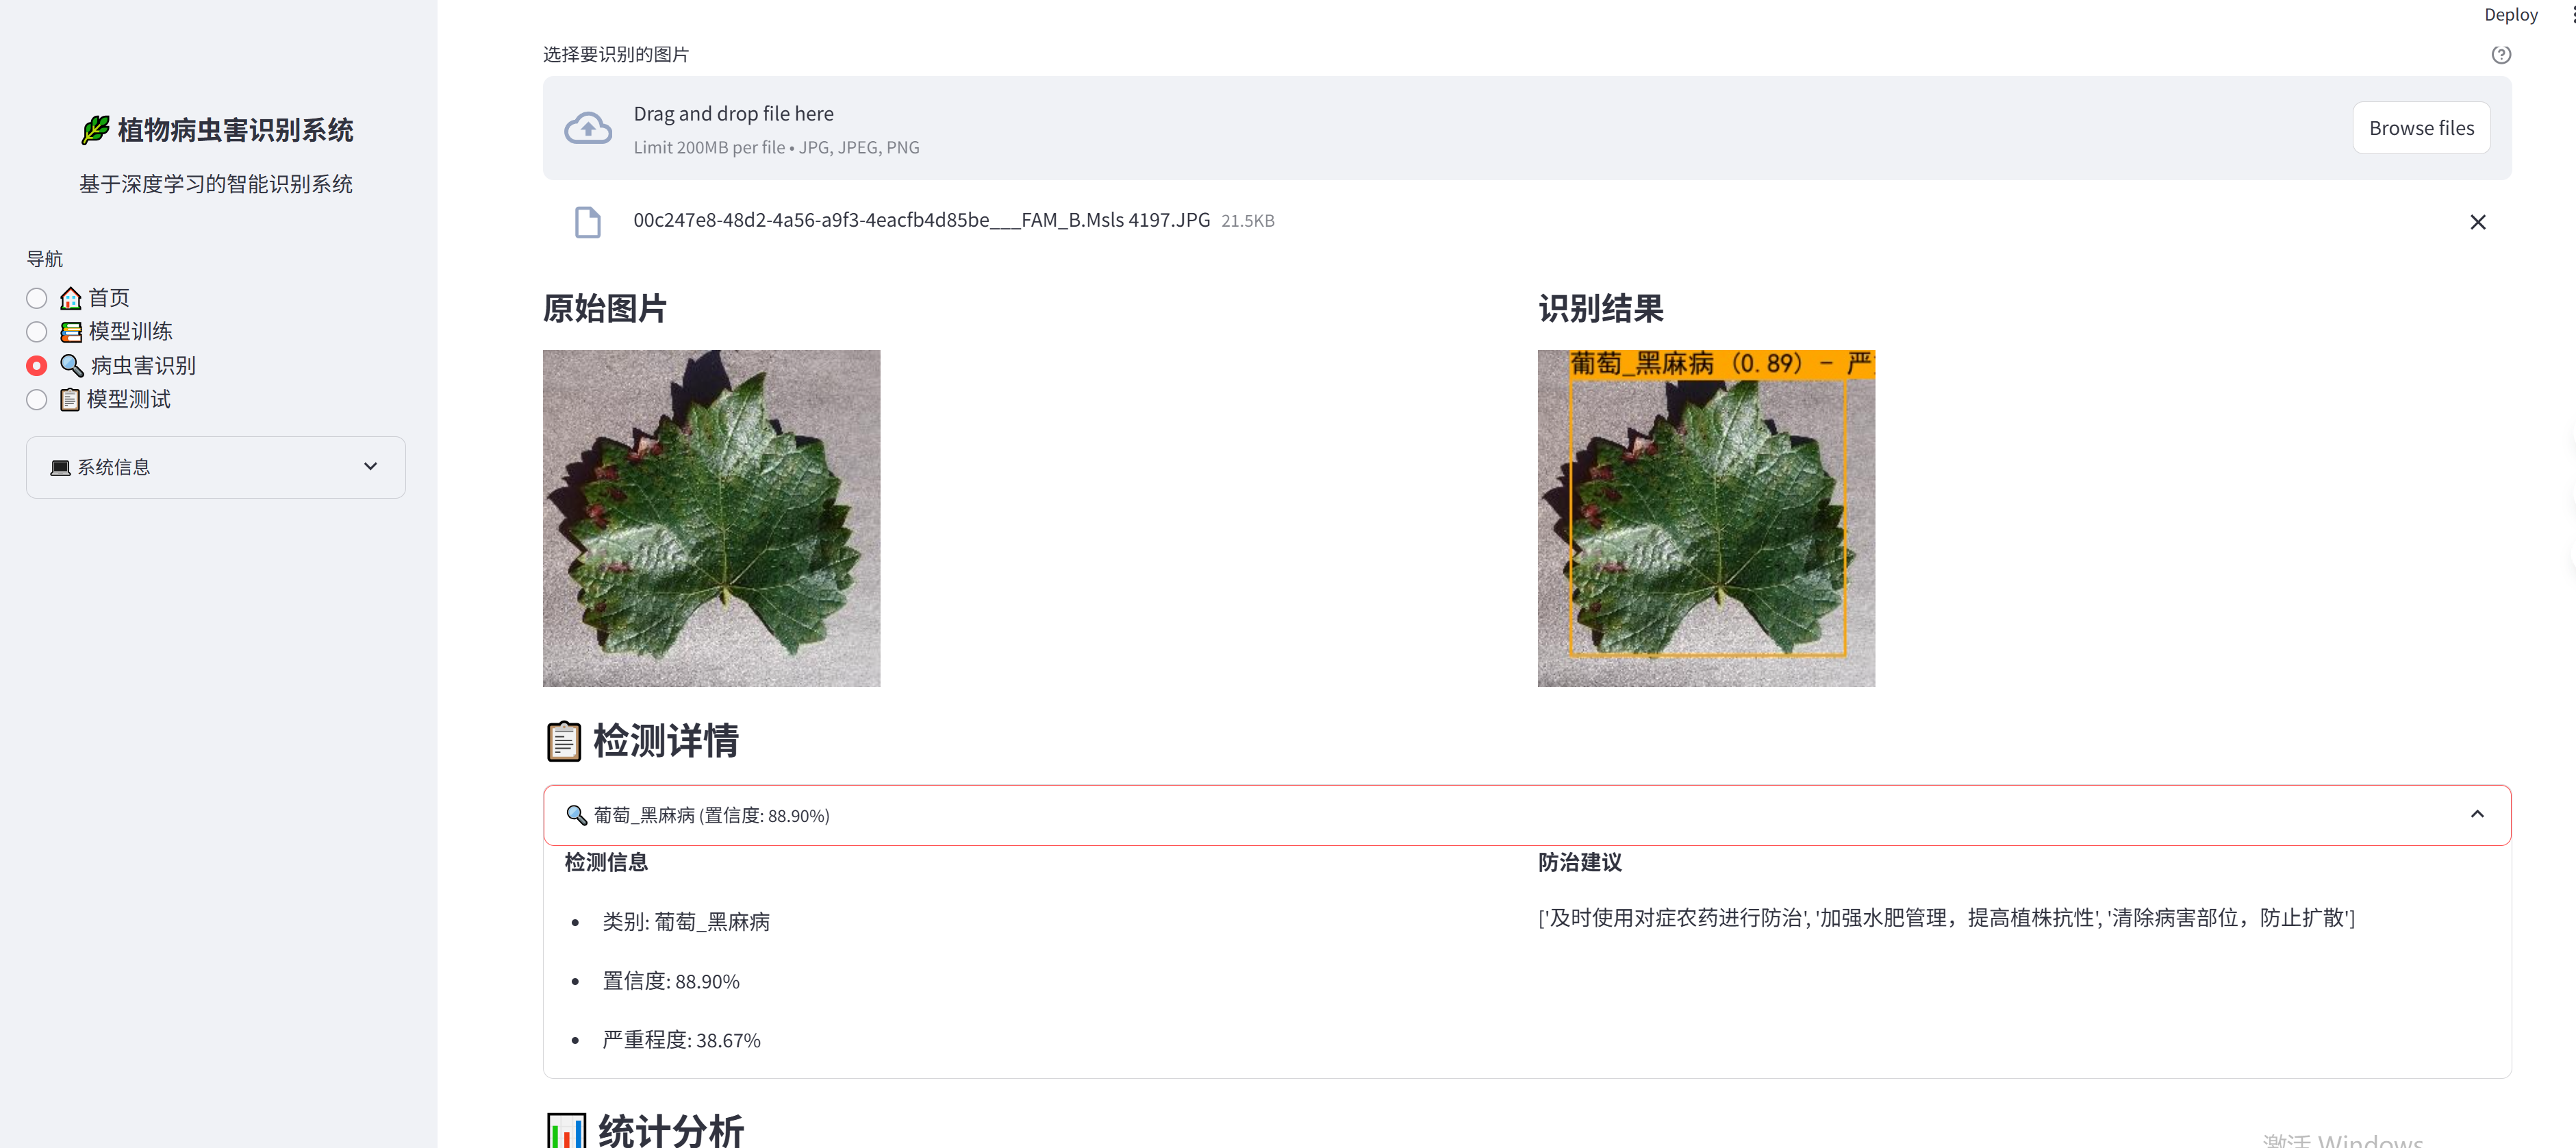This screenshot has height=1148, width=2576.
Task: Click the magnifier icon in the 葡萄_黑麻病 result header
Action: 576,815
